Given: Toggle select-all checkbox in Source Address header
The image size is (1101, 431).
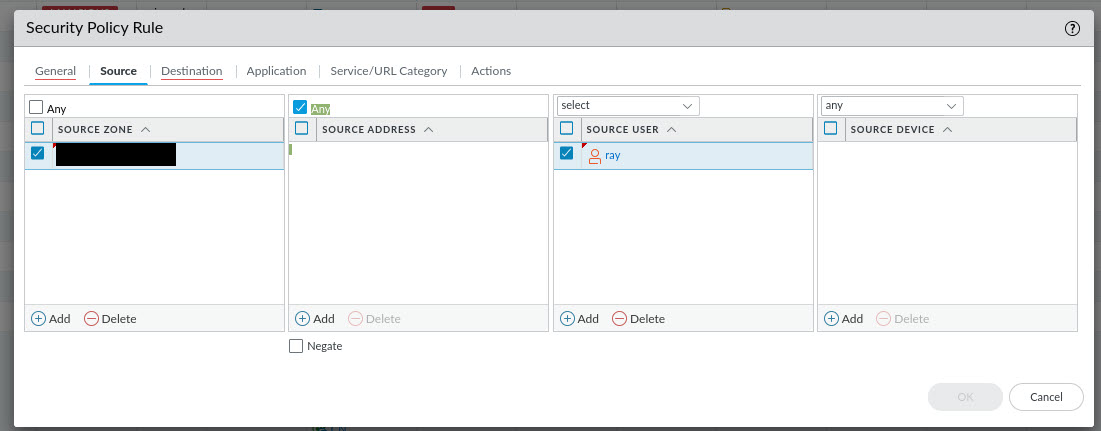Looking at the screenshot, I should click(302, 128).
